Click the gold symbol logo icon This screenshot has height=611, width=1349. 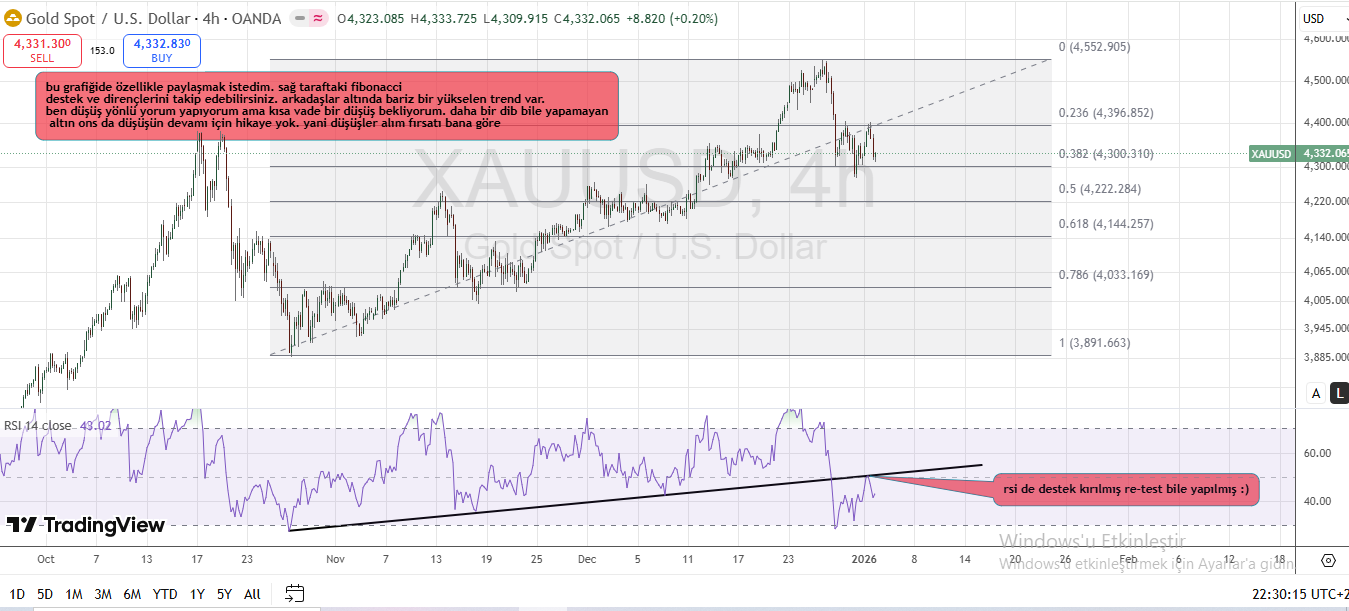click(13, 19)
